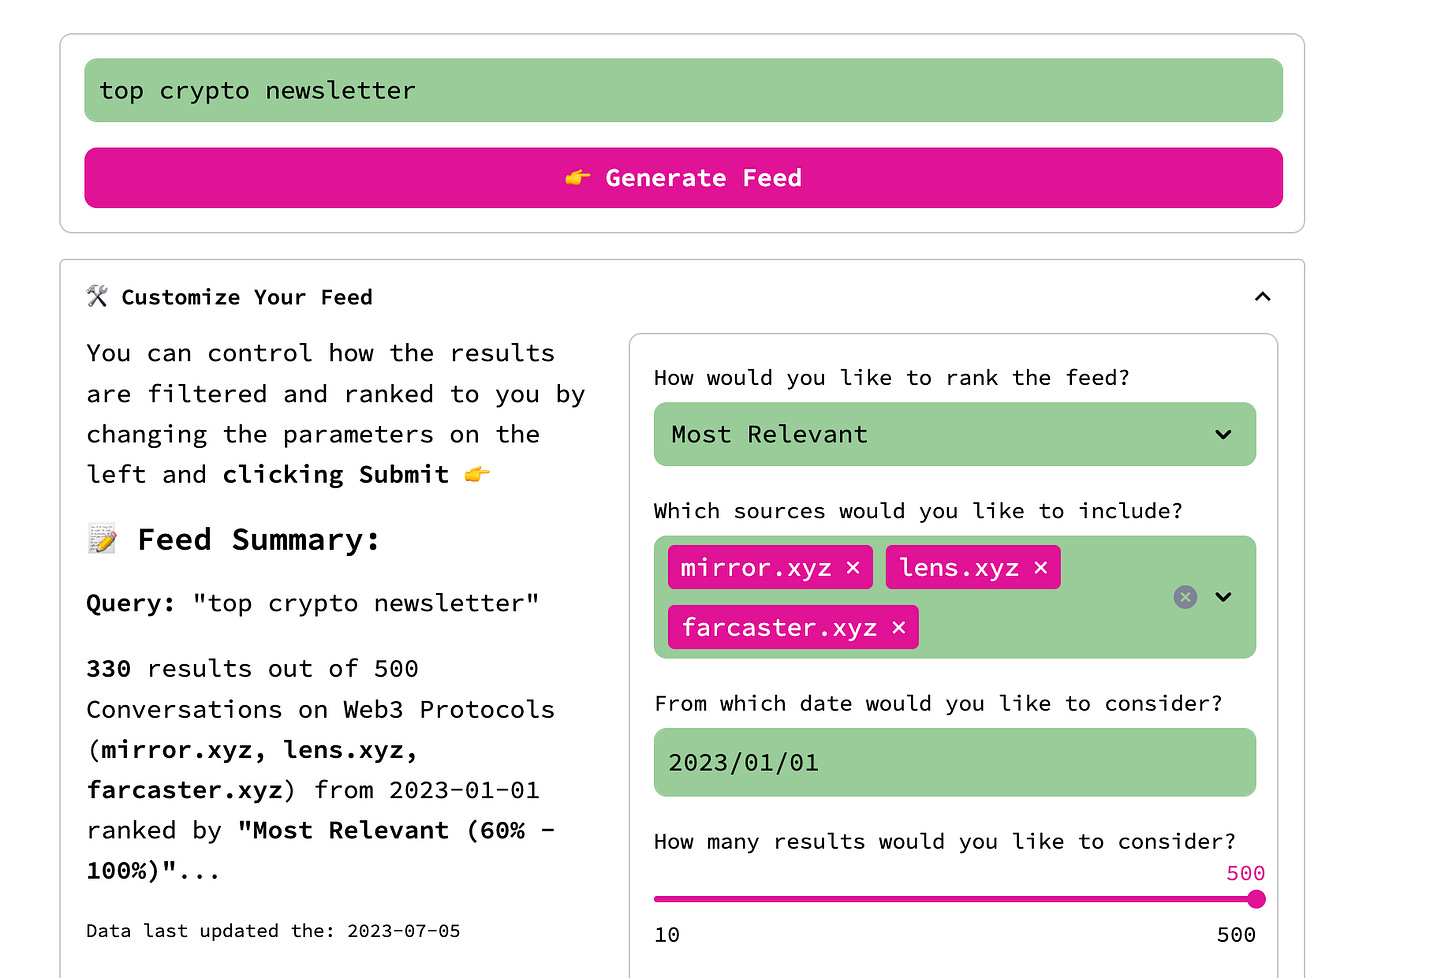Image resolution: width=1456 pixels, height=978 pixels.
Task: Click the mirror.xyz tag label
Action: point(756,568)
